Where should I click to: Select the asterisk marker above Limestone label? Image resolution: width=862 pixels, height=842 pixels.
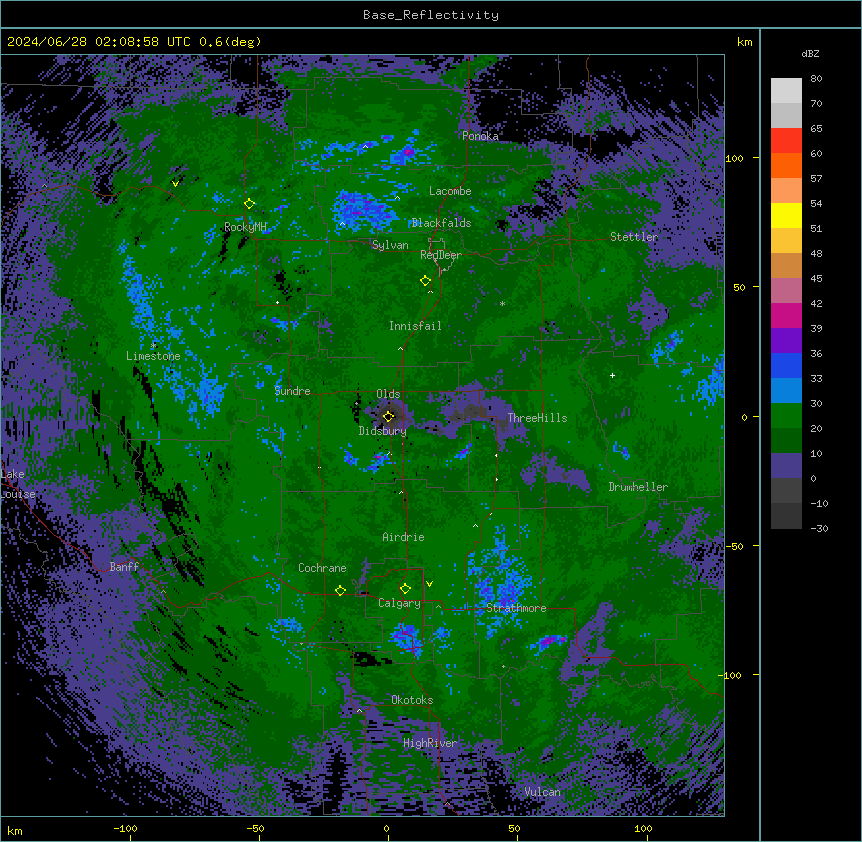pos(153,345)
